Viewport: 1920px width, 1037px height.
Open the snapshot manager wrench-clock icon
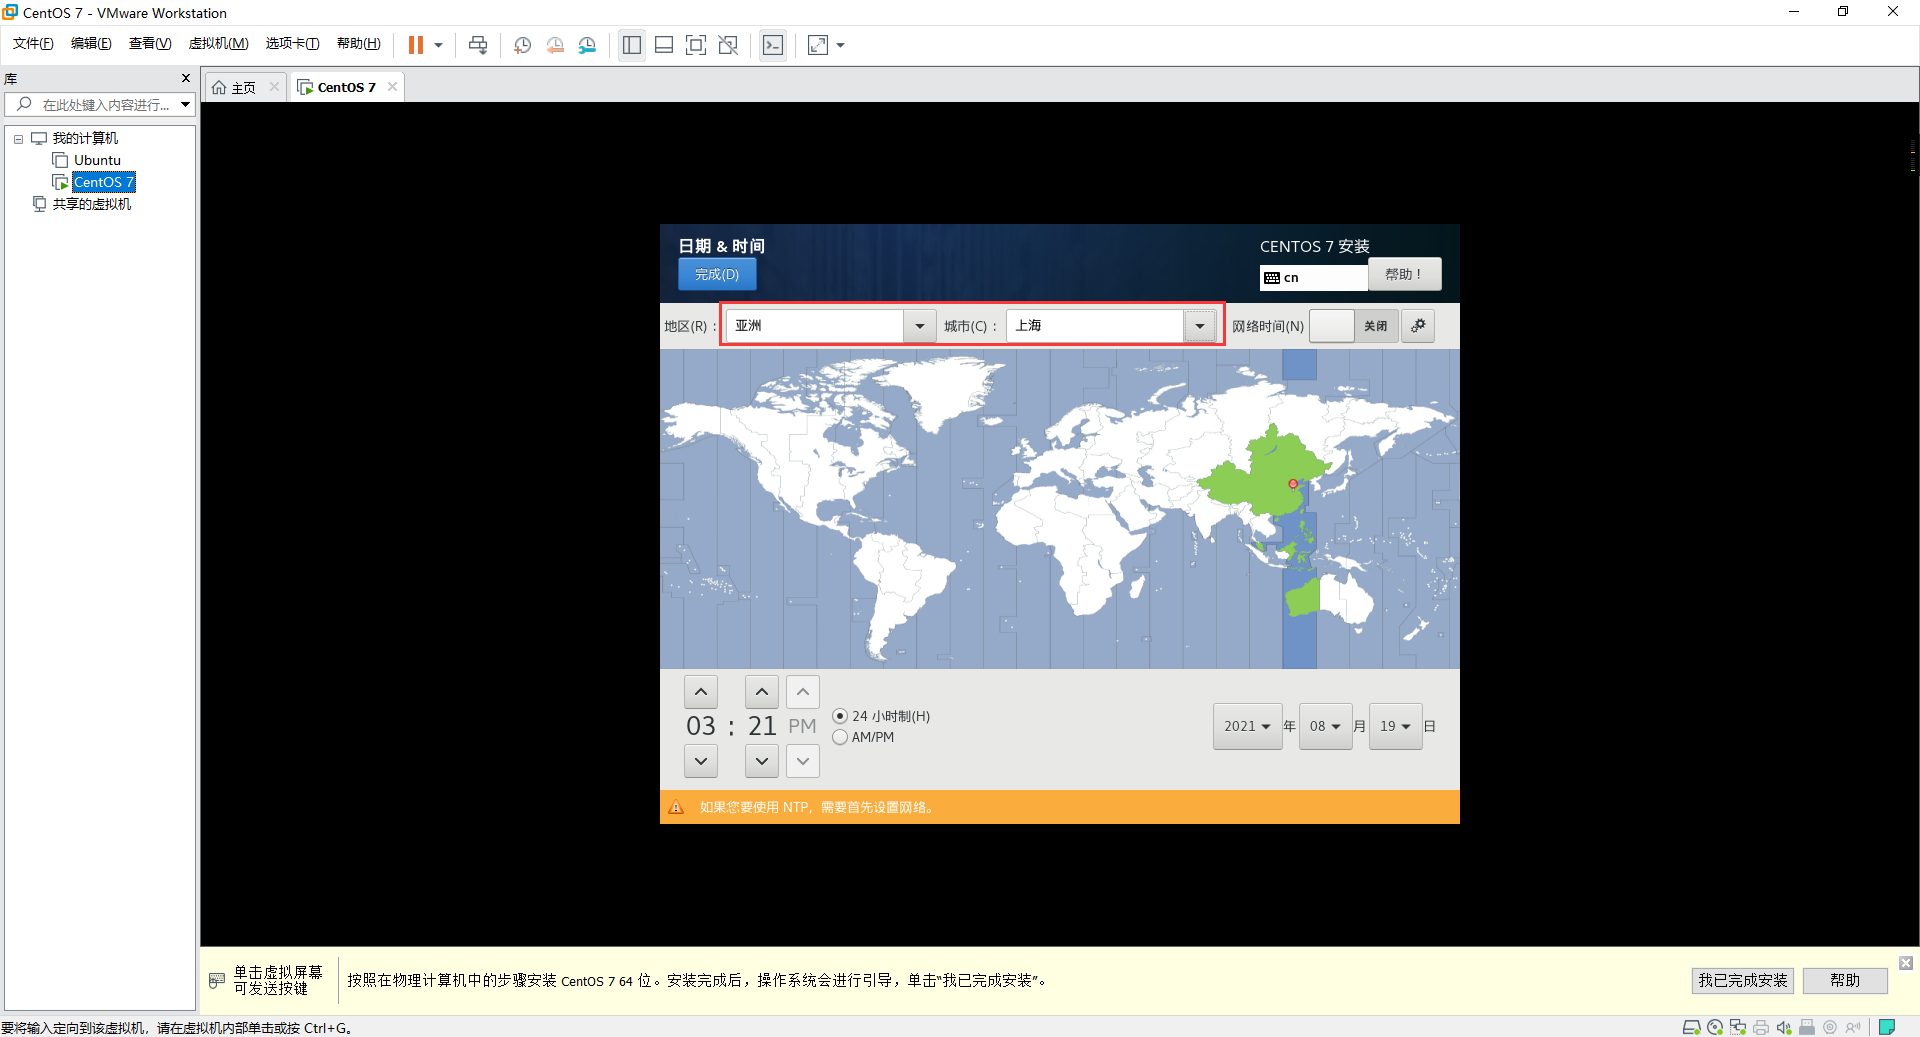(587, 45)
